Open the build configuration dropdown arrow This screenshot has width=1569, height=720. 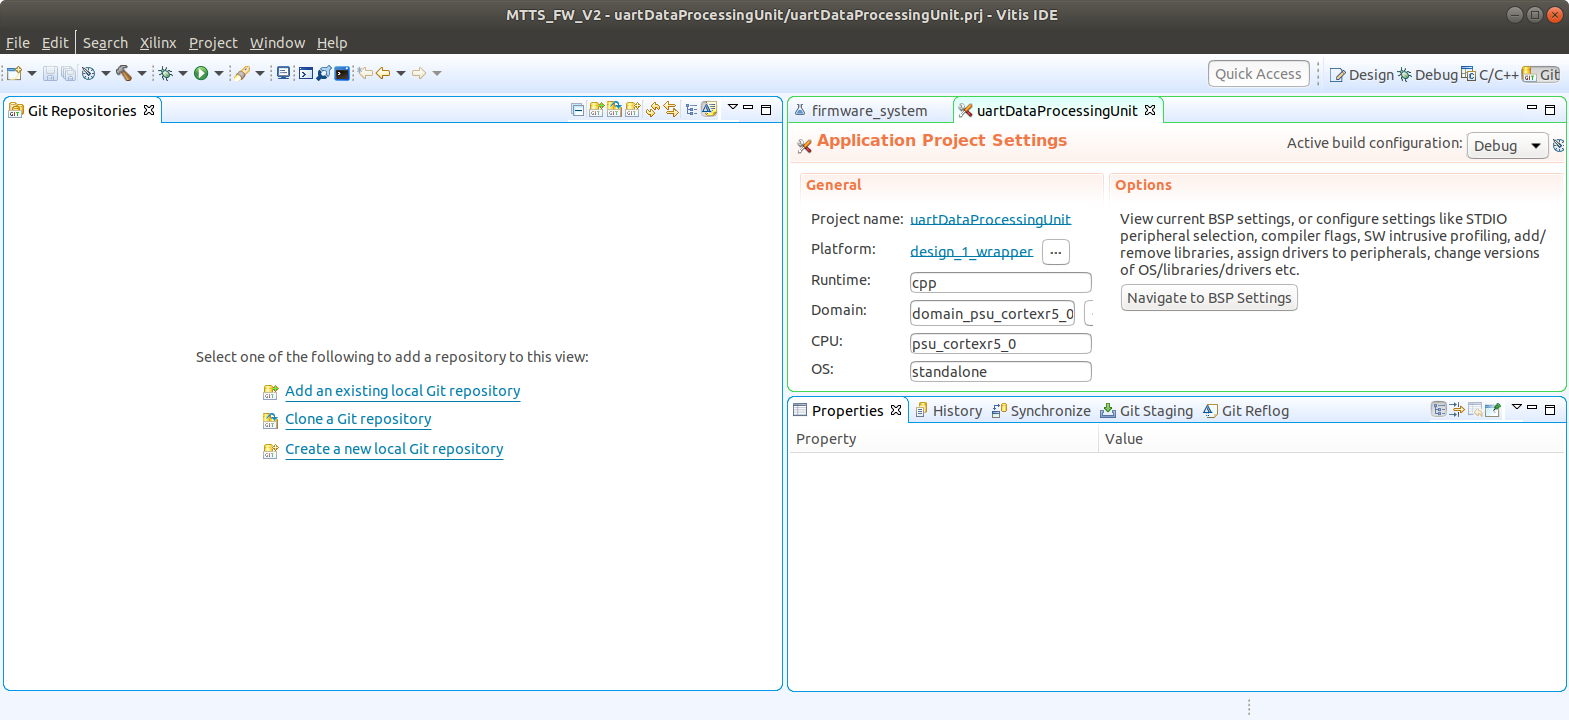pyautogui.click(x=106, y=73)
